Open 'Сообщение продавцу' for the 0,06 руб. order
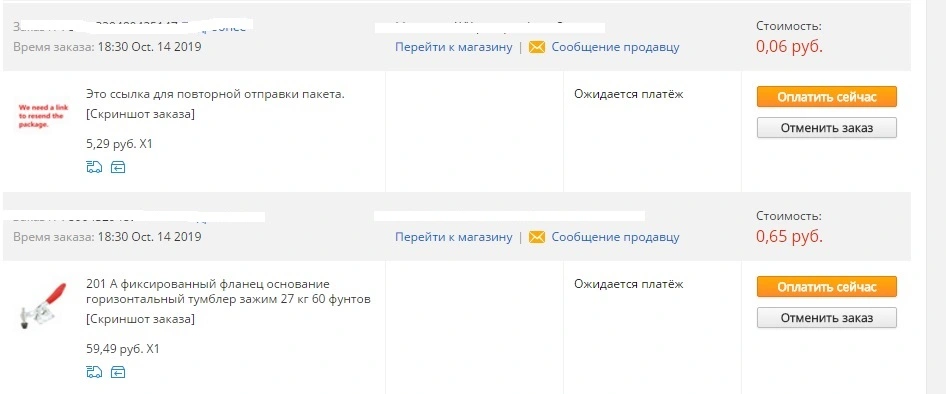946x394 pixels. (615, 47)
